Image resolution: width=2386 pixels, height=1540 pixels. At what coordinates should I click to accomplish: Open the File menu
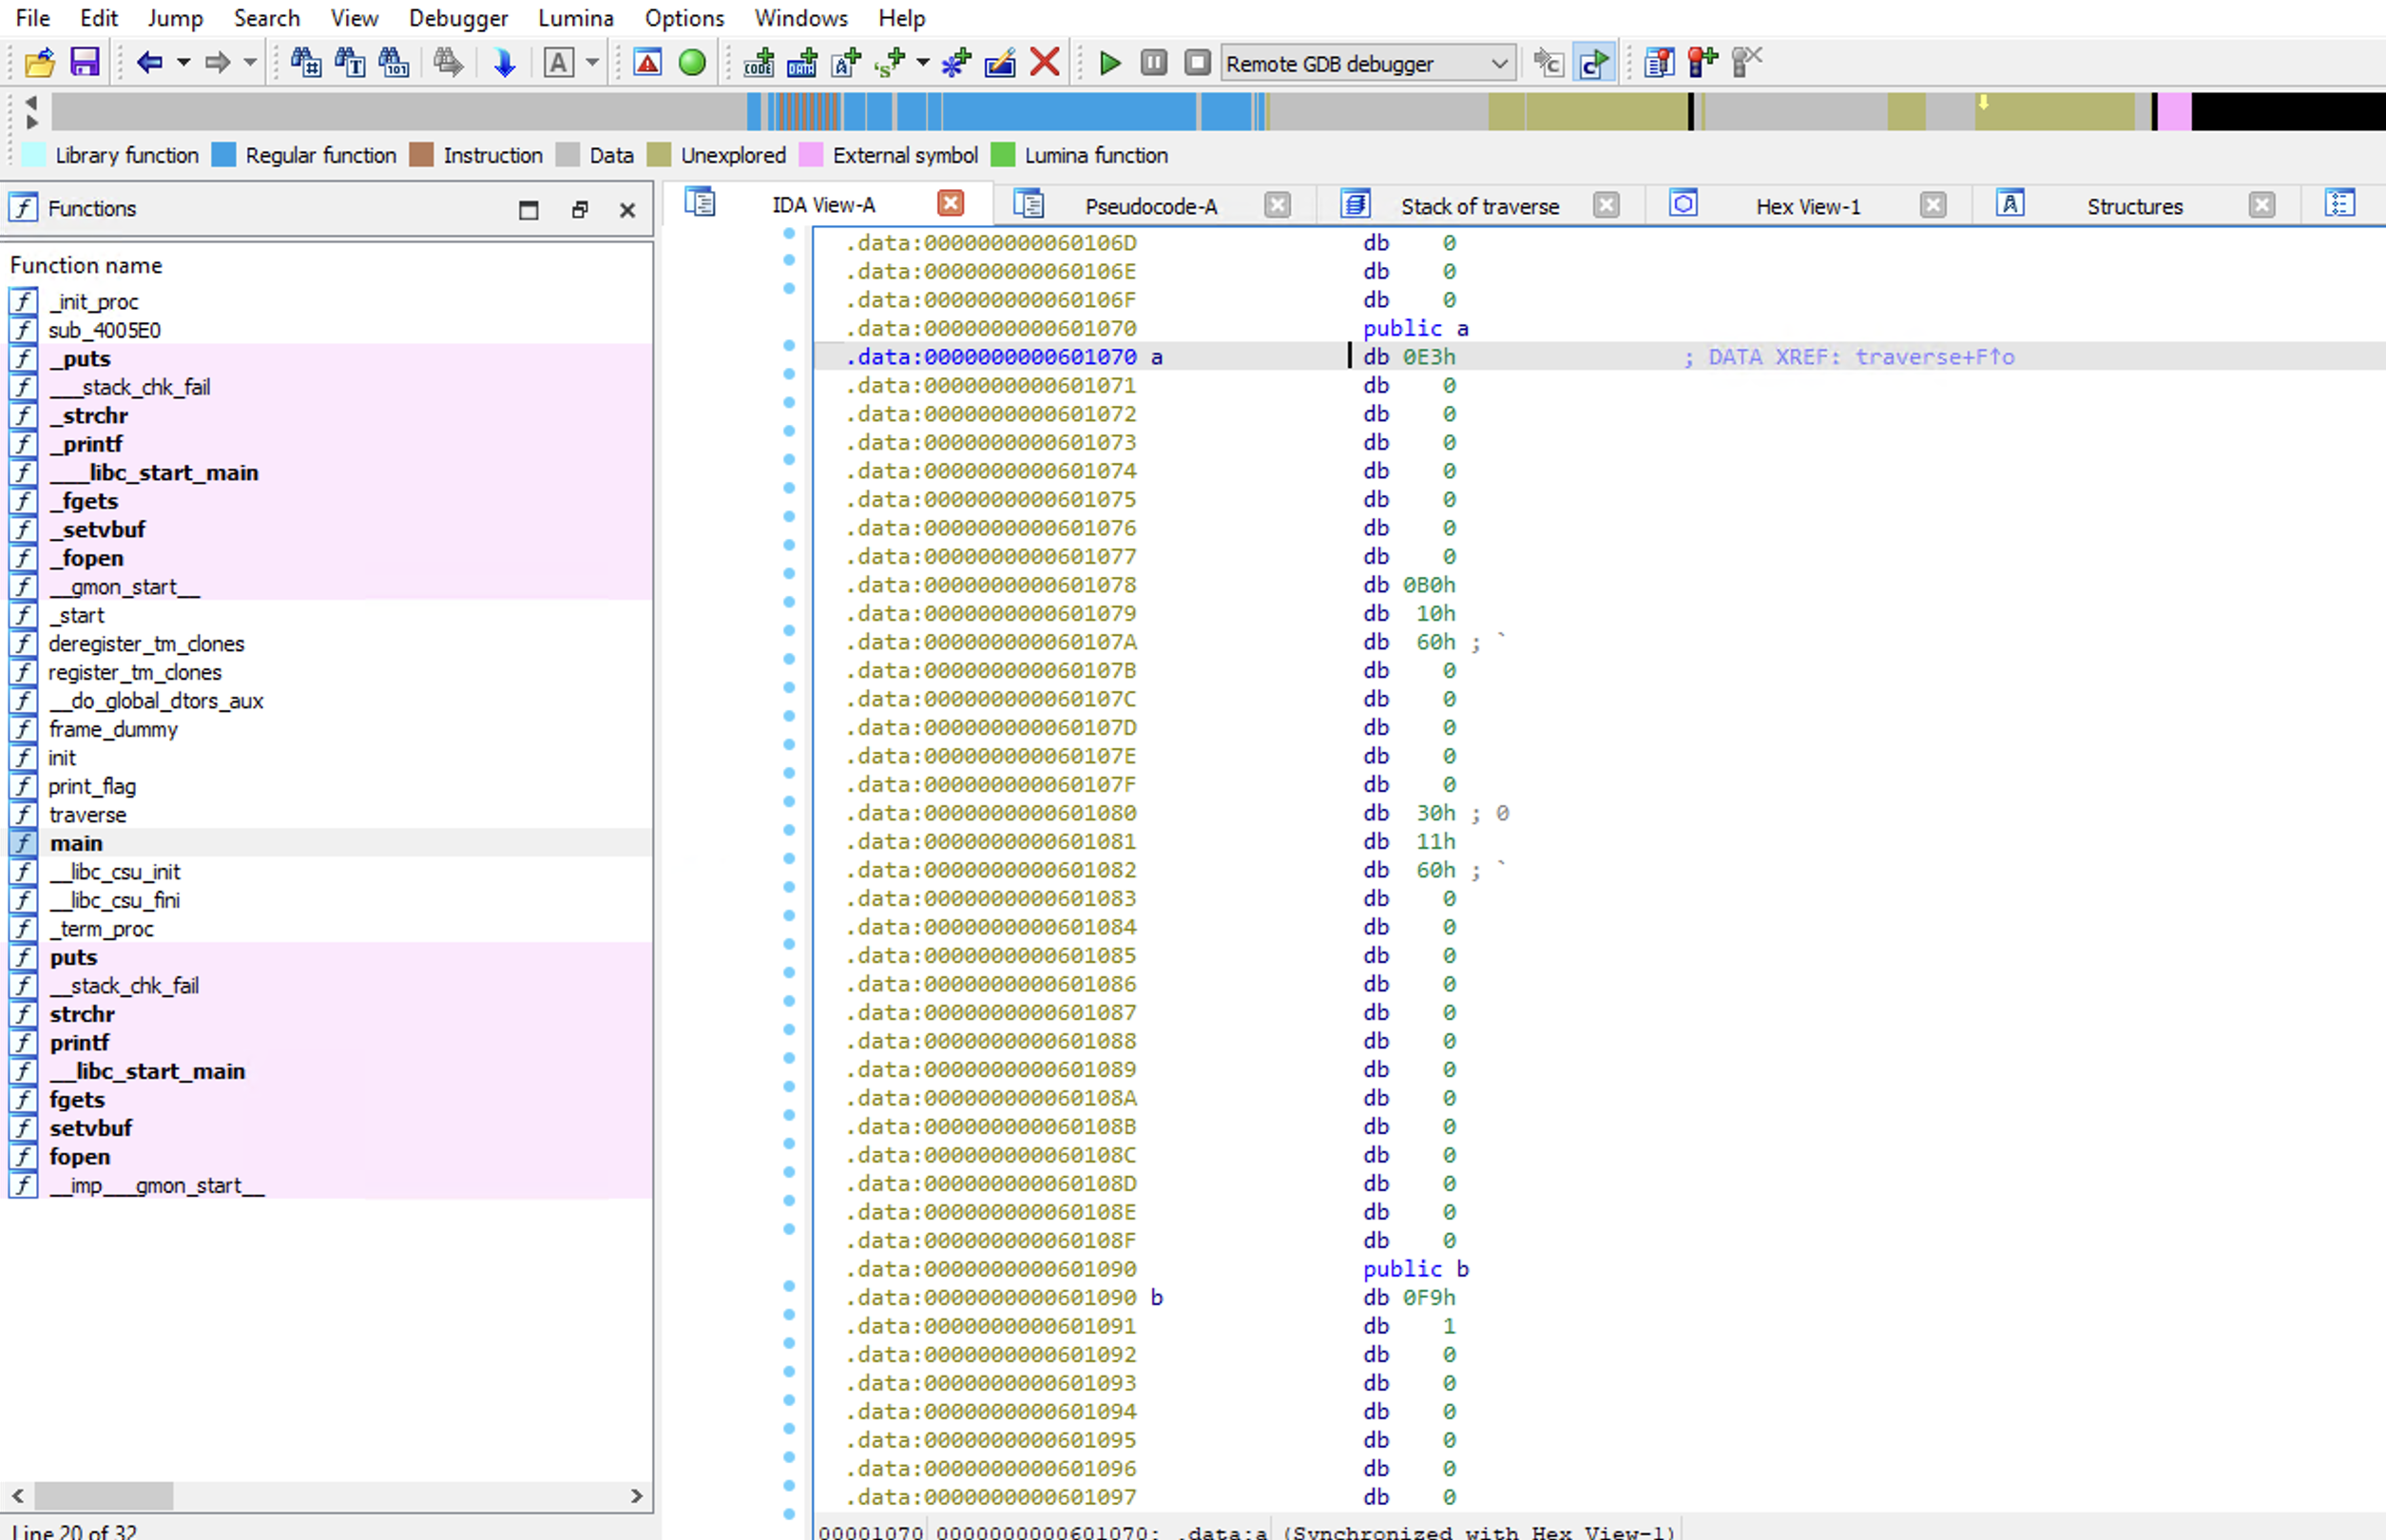coord(33,18)
